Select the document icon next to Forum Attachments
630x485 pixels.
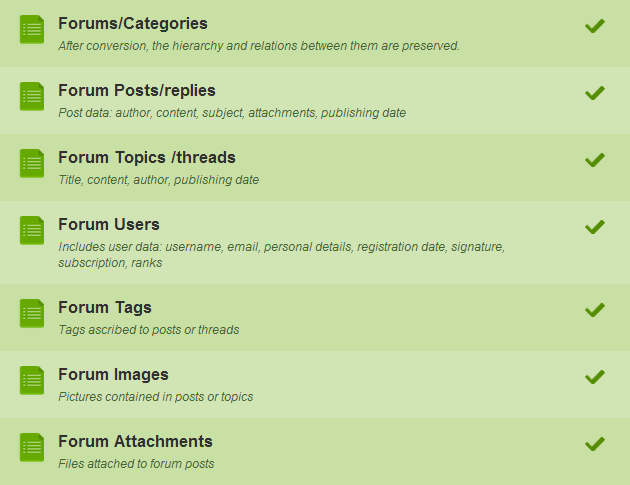click(x=32, y=448)
